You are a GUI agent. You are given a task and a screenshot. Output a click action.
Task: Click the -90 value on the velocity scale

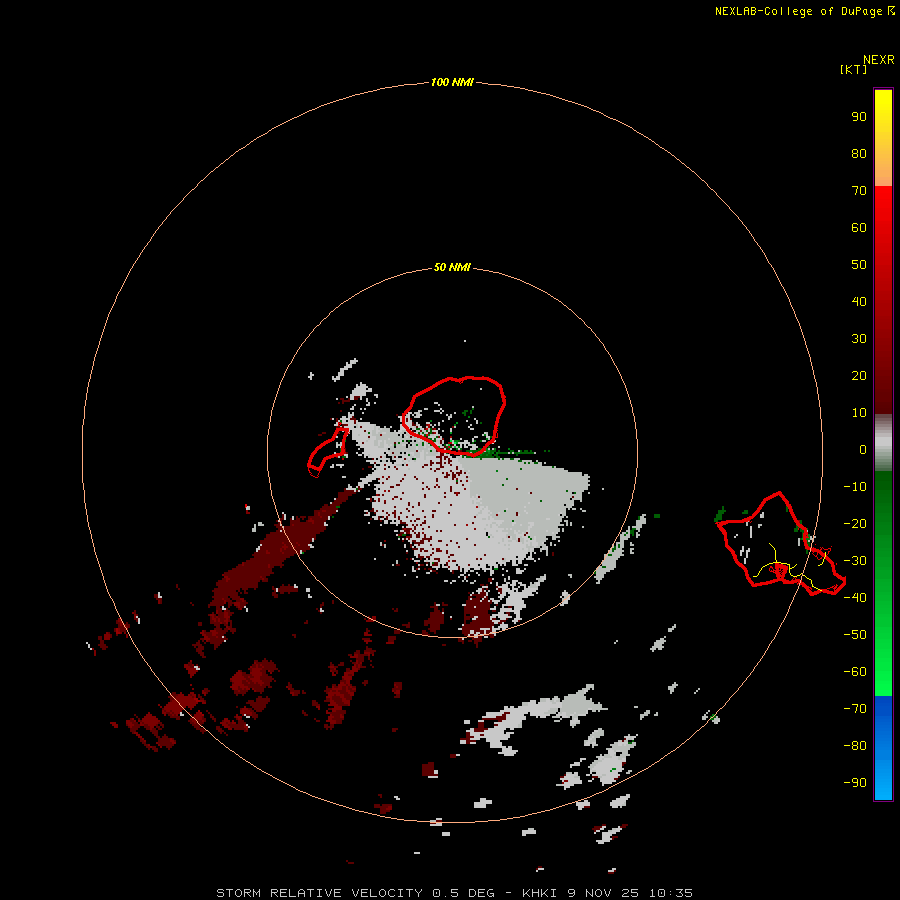855,782
